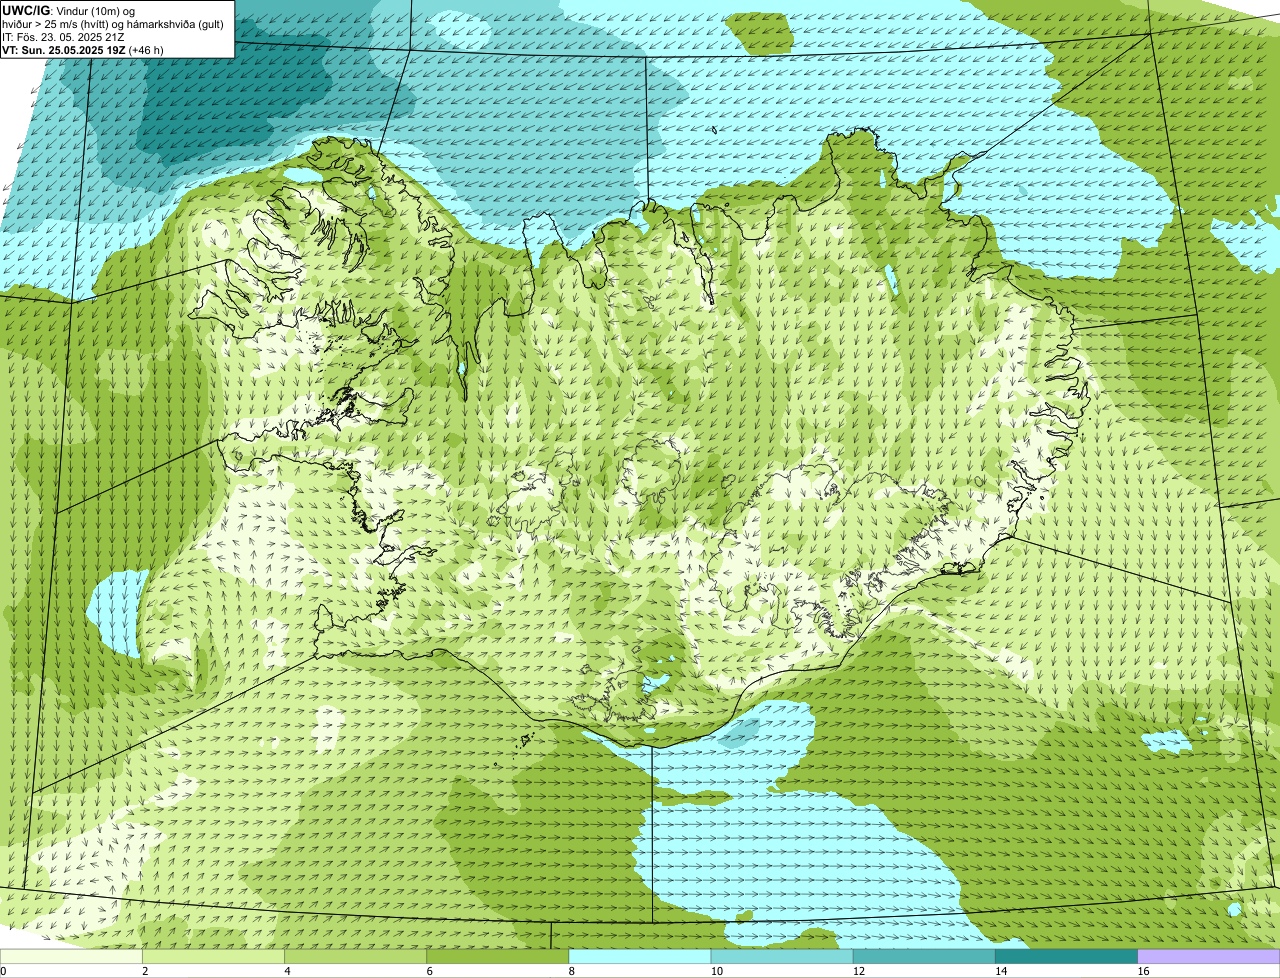Click the scale label '14'
This screenshot has width=1280, height=978.
click(1000, 971)
